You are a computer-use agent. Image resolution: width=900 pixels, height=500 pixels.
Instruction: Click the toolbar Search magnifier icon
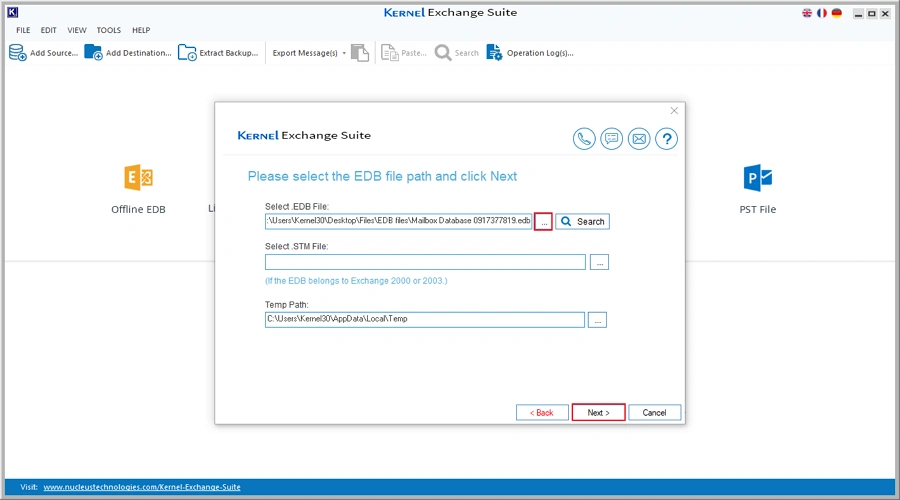[x=443, y=53]
